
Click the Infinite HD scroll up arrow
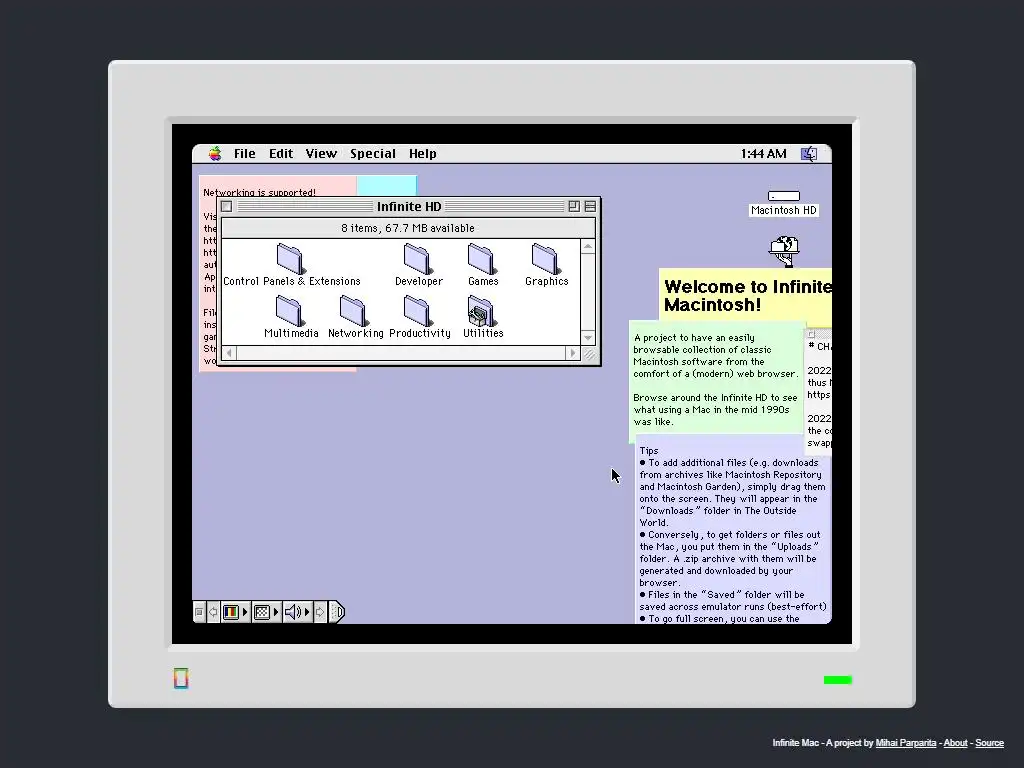click(588, 247)
